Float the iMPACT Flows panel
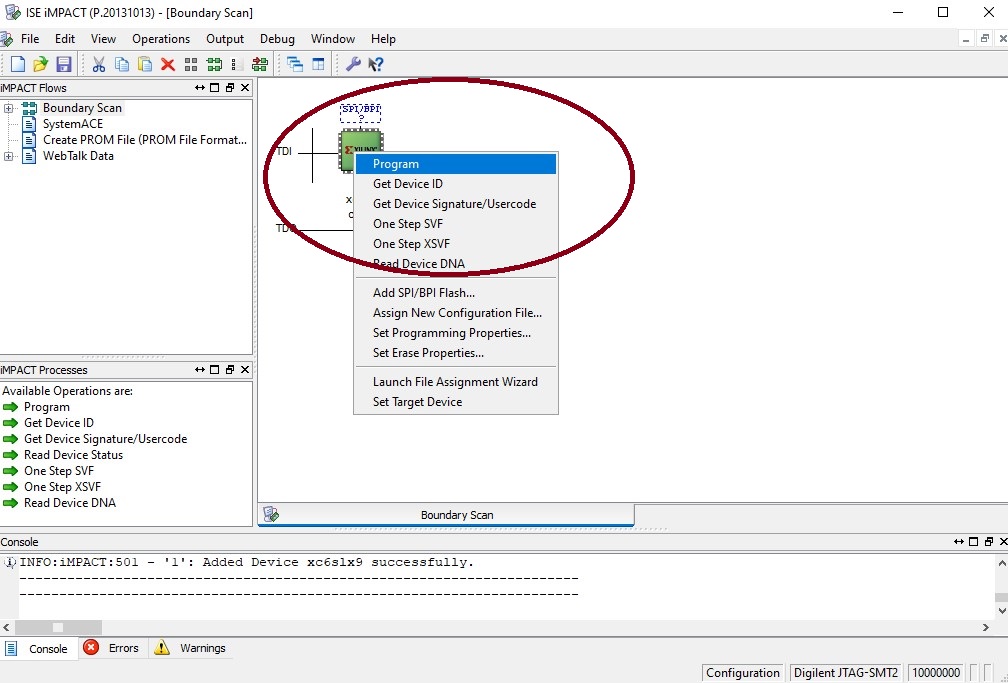This screenshot has width=1008, height=683. [x=230, y=87]
